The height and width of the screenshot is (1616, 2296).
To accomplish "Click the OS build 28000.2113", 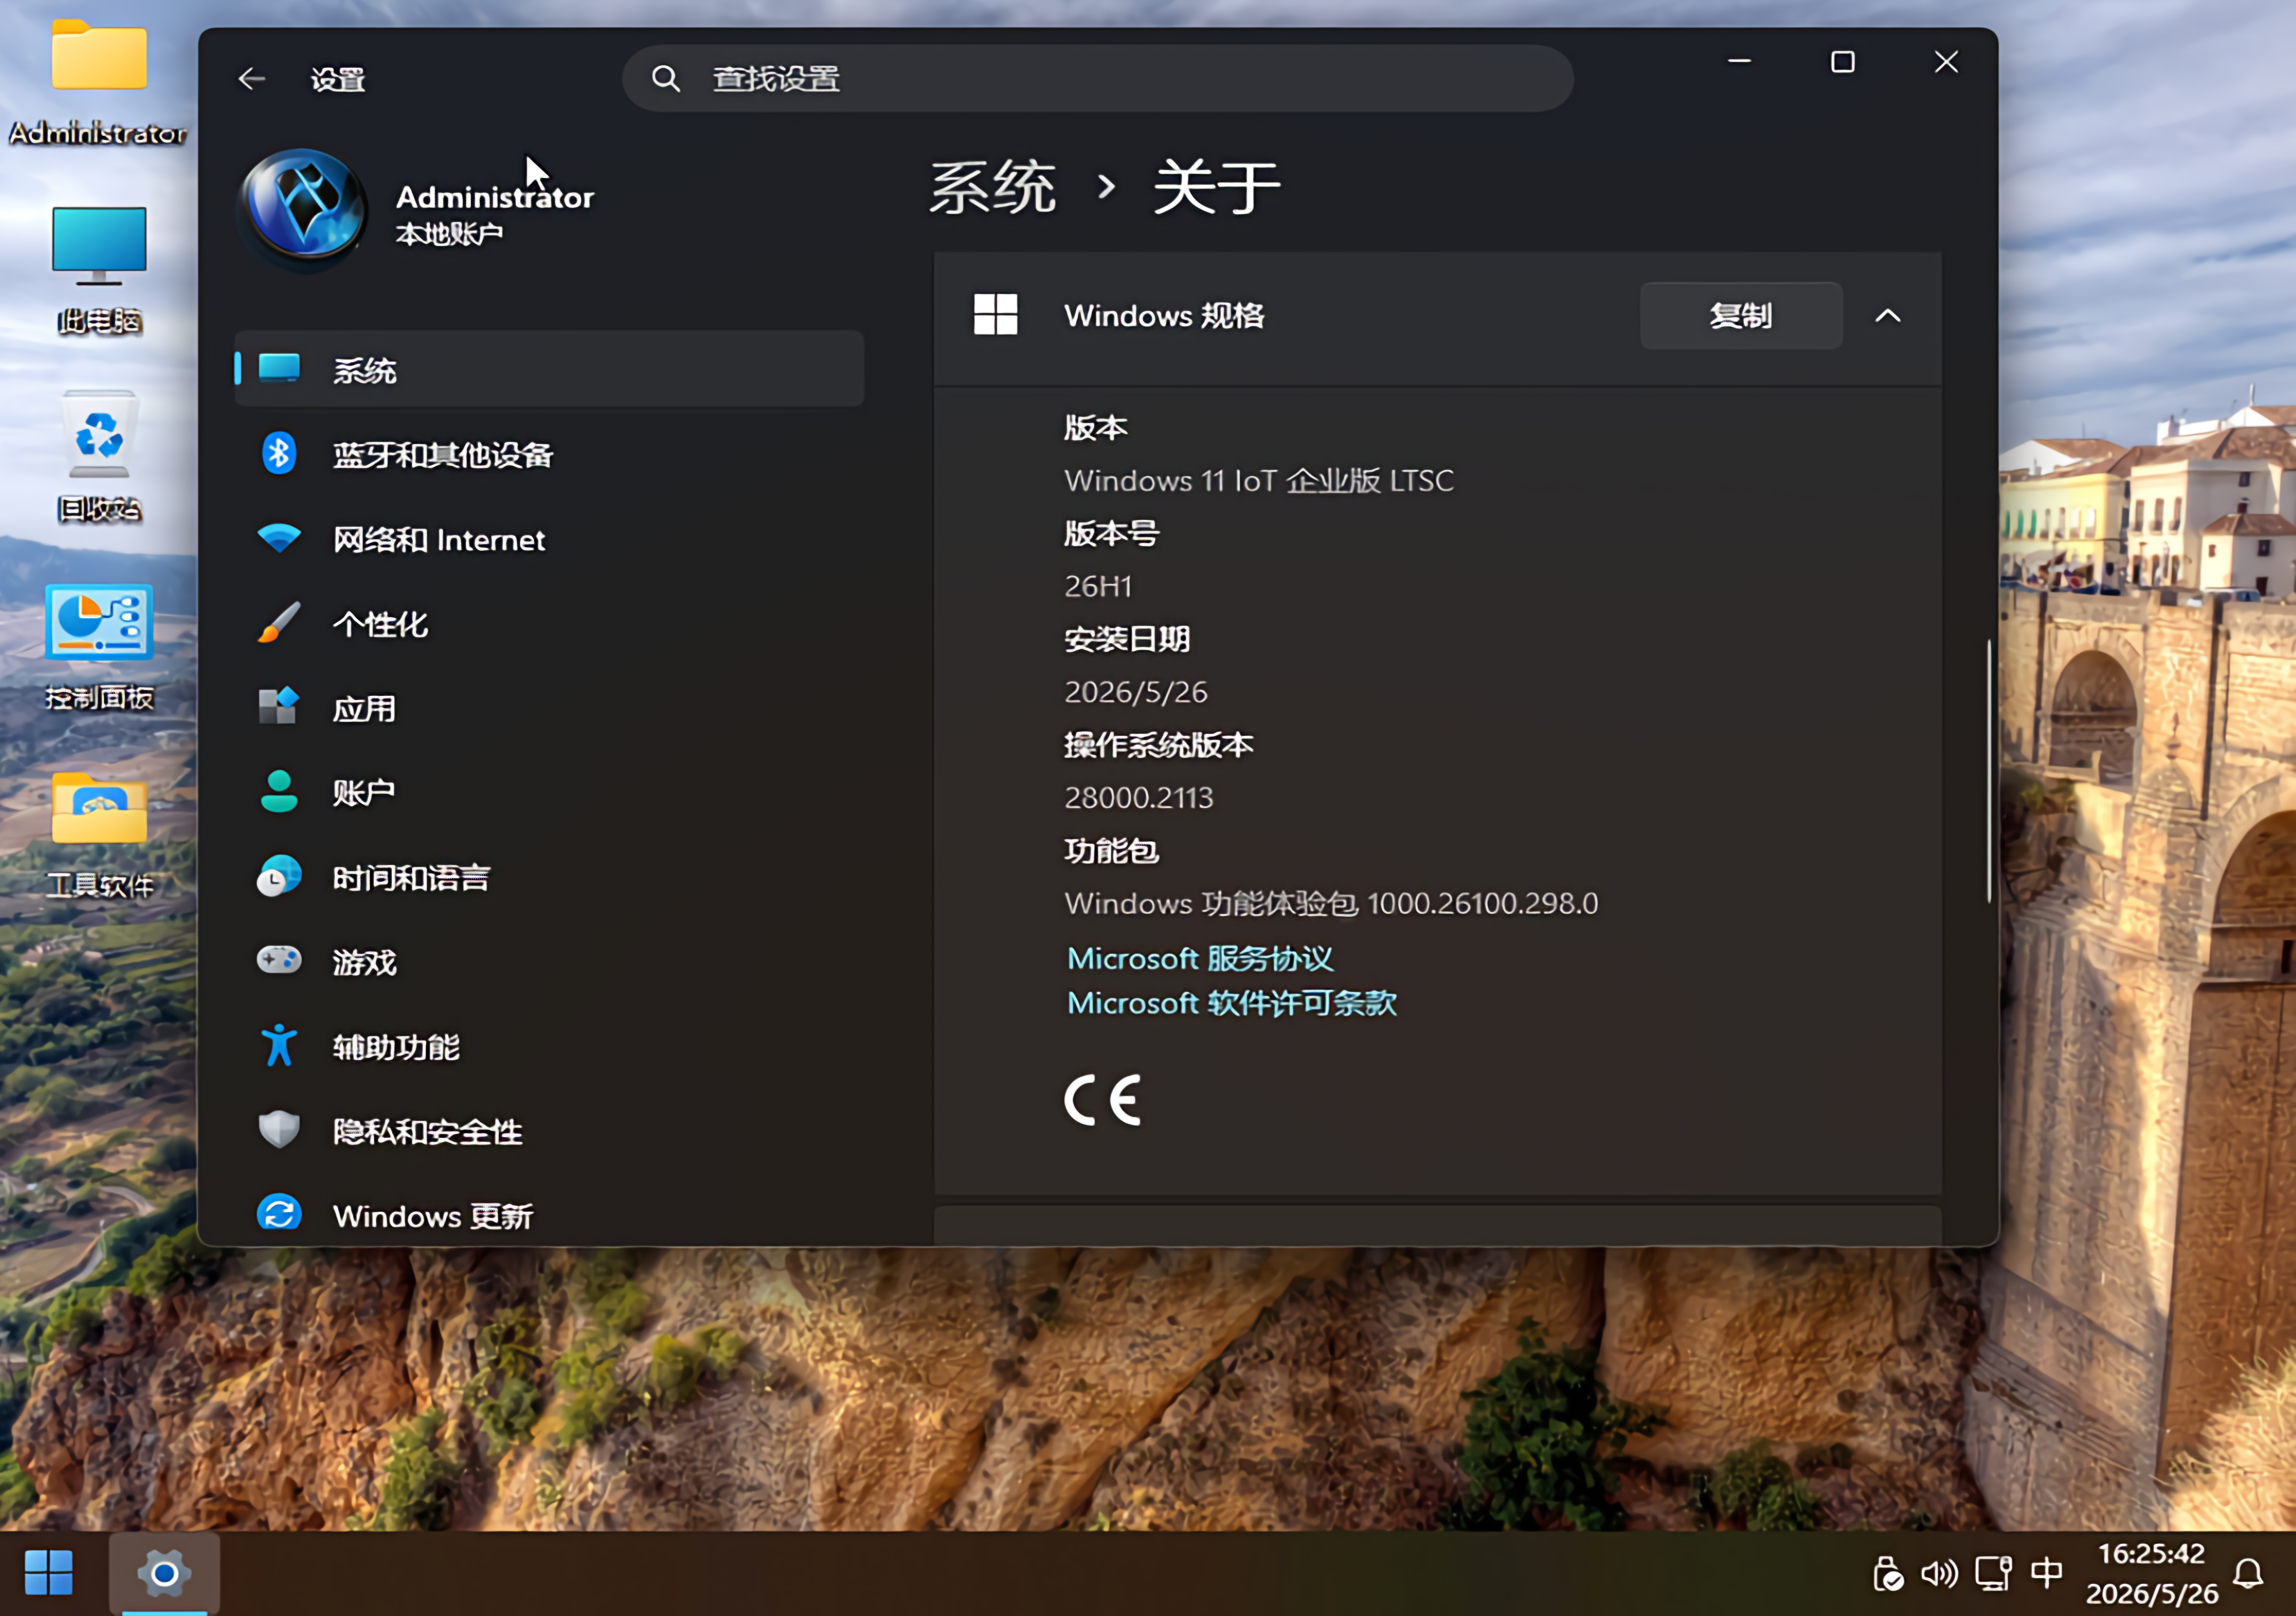I will (1139, 798).
